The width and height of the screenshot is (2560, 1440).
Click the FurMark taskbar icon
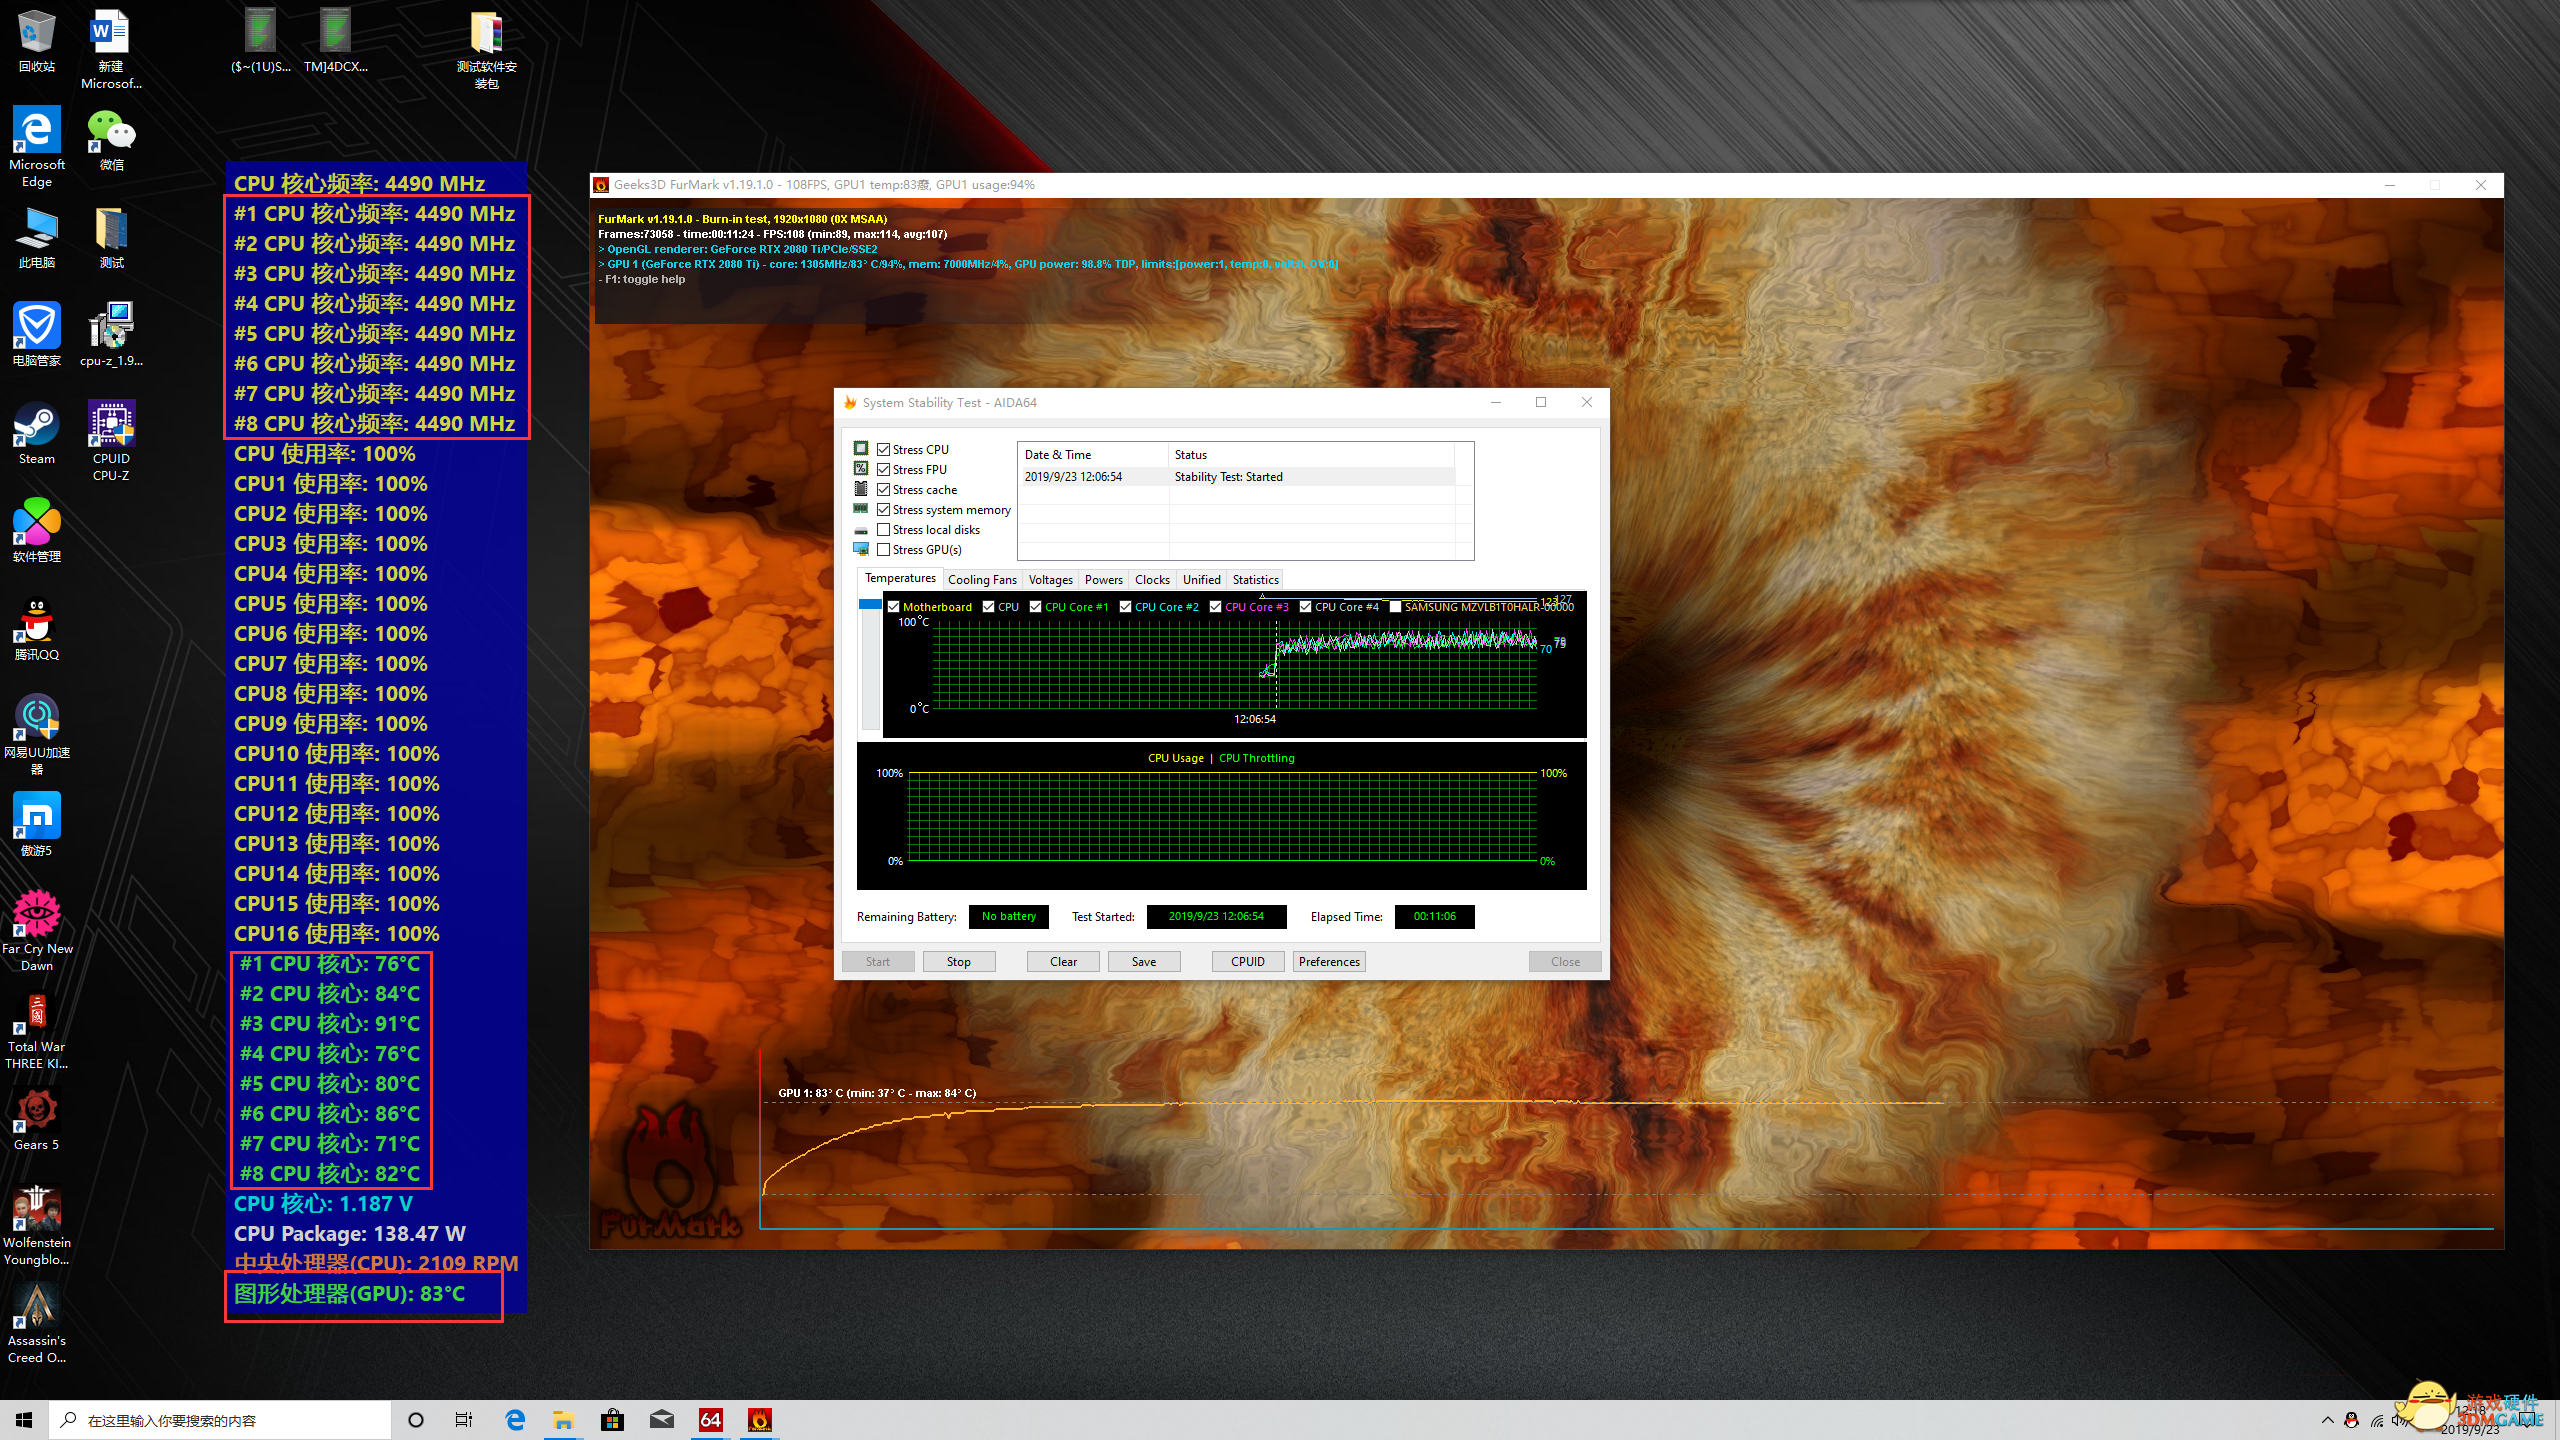[760, 1420]
